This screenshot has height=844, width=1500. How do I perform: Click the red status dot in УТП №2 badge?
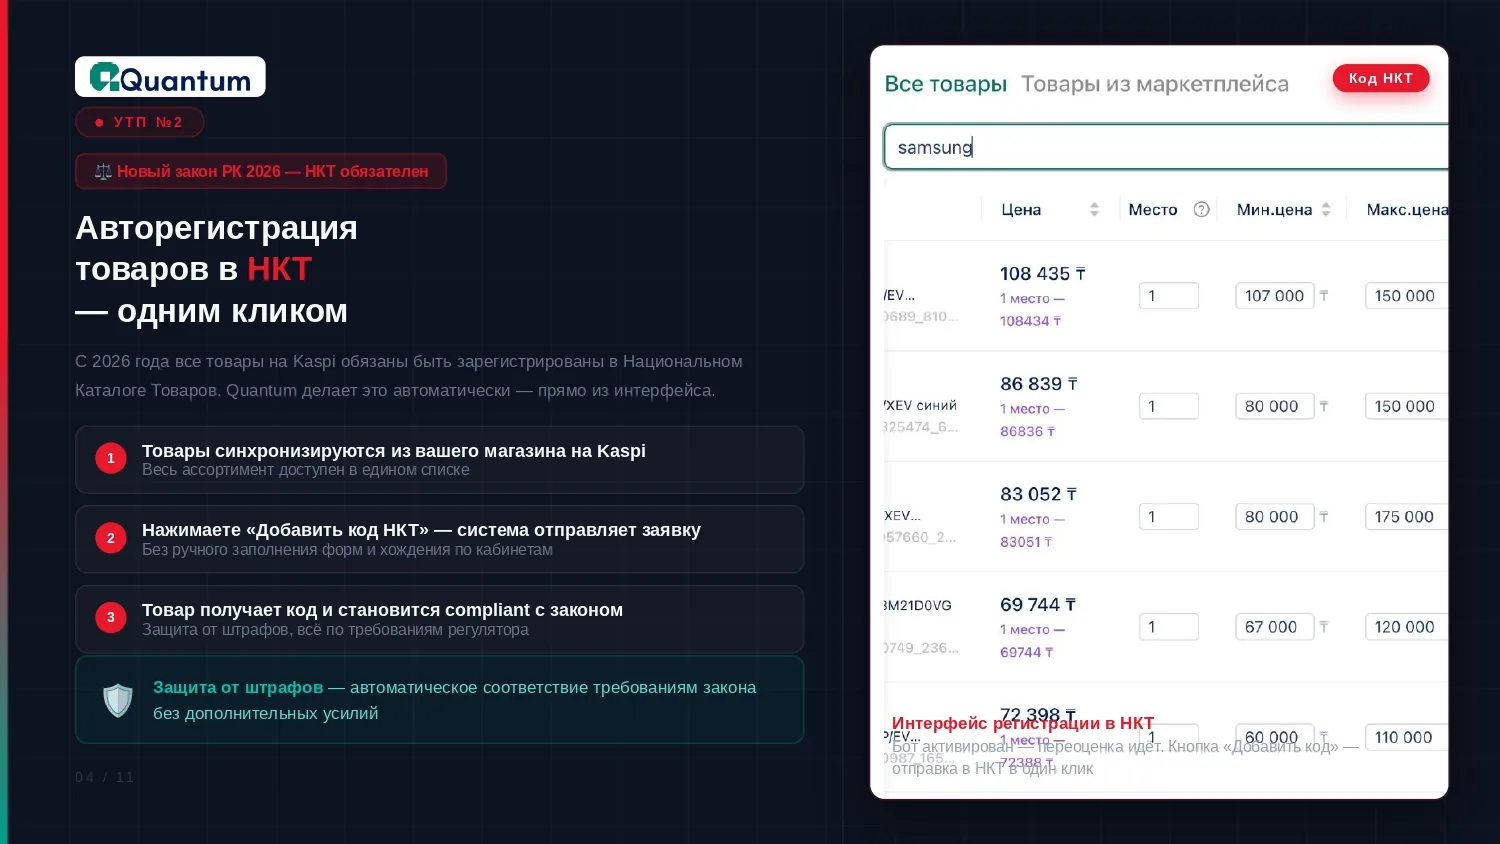(x=99, y=122)
